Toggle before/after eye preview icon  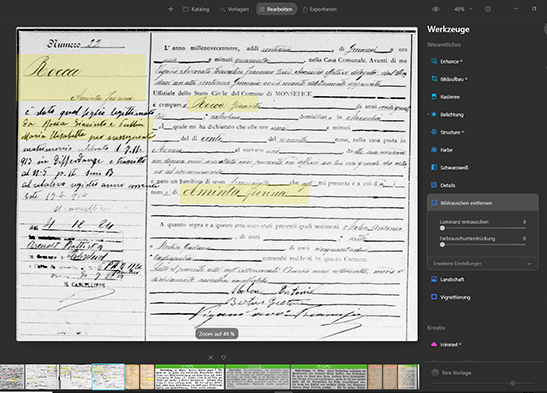(436, 9)
